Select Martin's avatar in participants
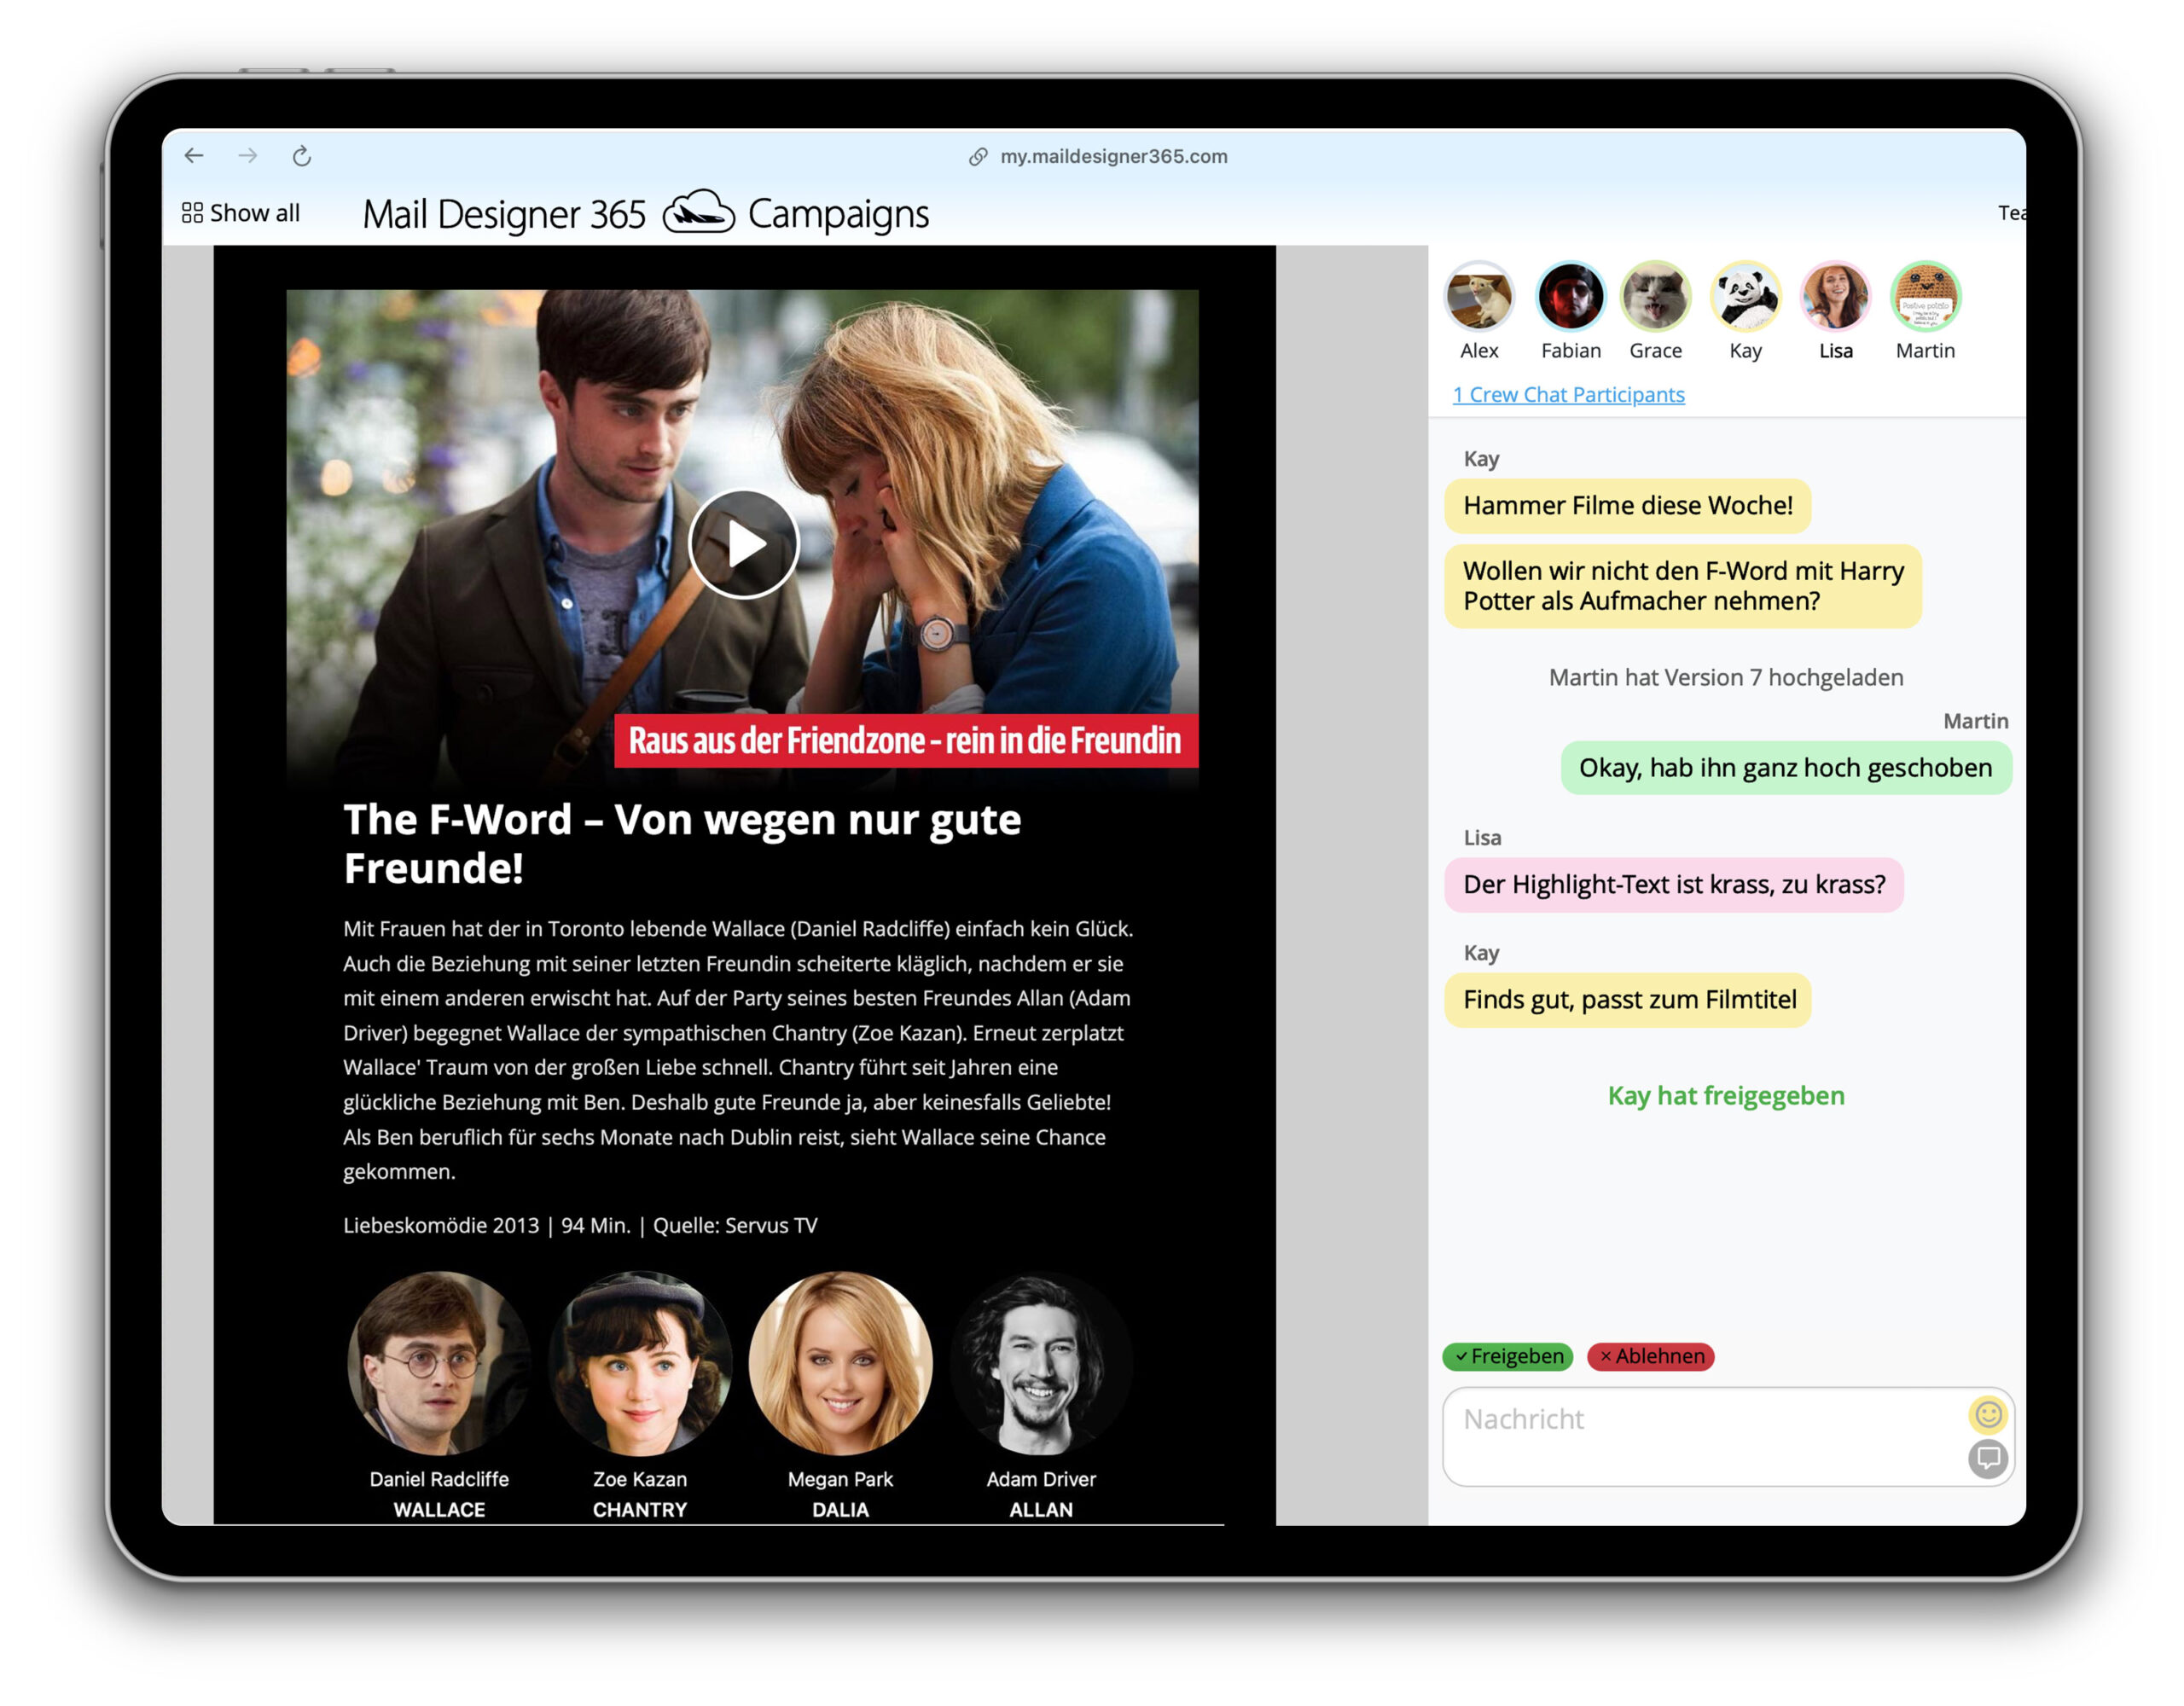The height and width of the screenshot is (1706, 2184). click(x=1925, y=297)
